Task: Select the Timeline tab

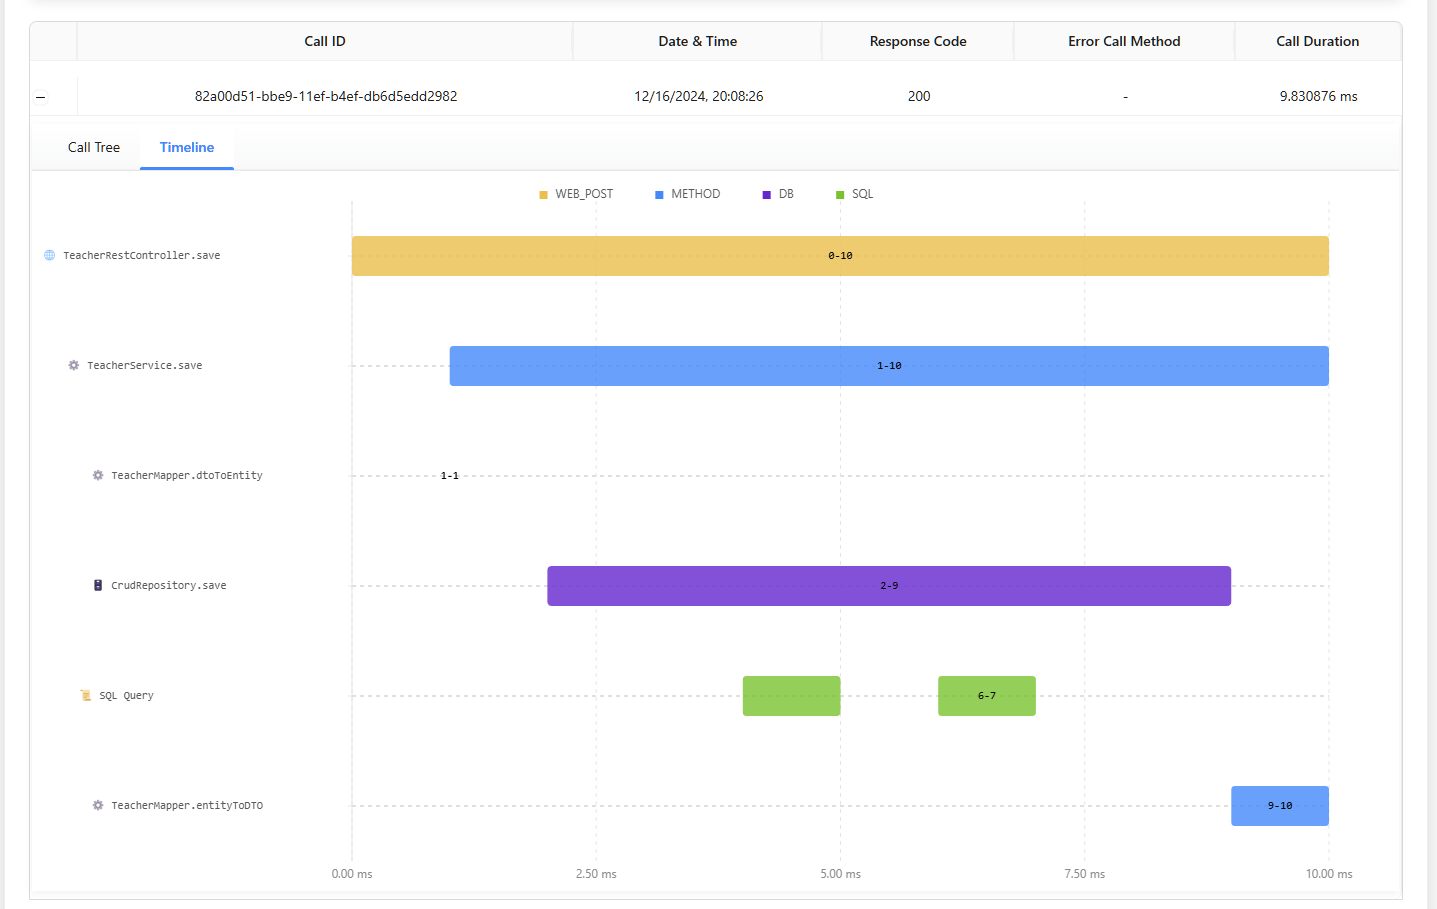Action: (x=187, y=147)
